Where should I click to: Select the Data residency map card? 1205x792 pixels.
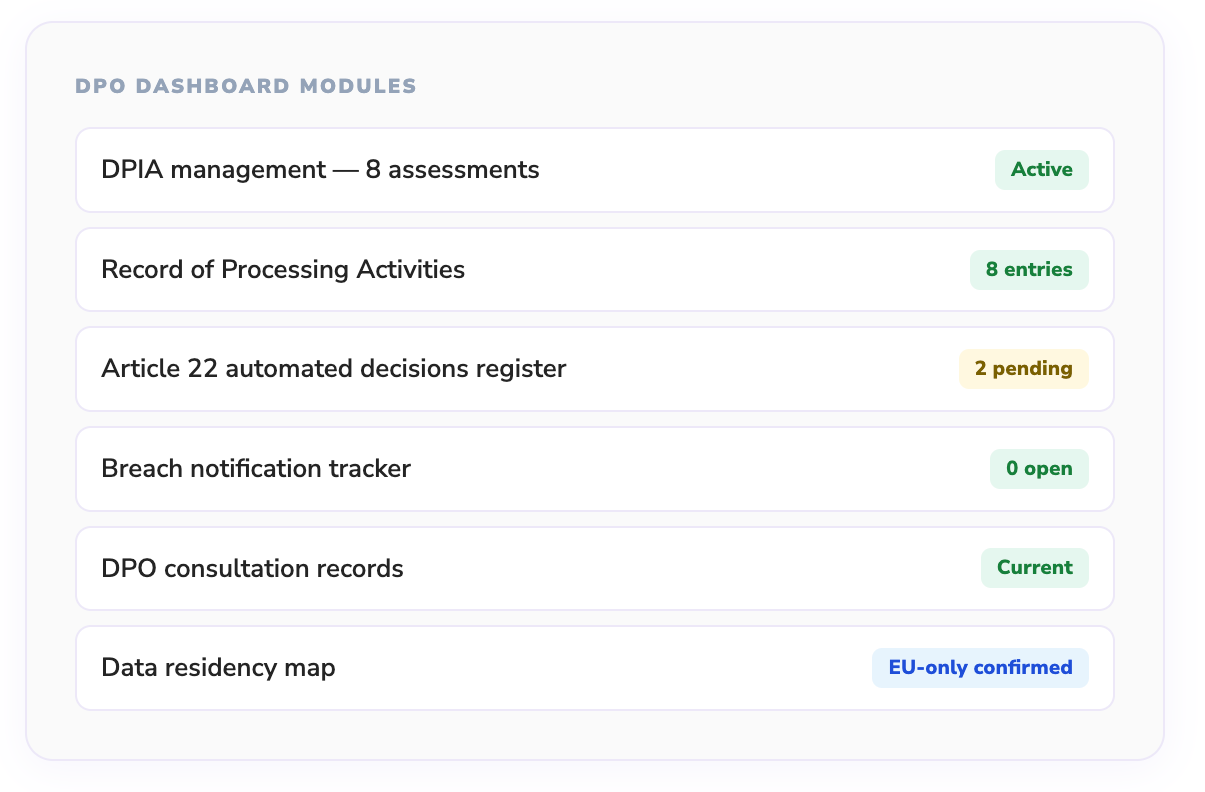click(x=594, y=667)
